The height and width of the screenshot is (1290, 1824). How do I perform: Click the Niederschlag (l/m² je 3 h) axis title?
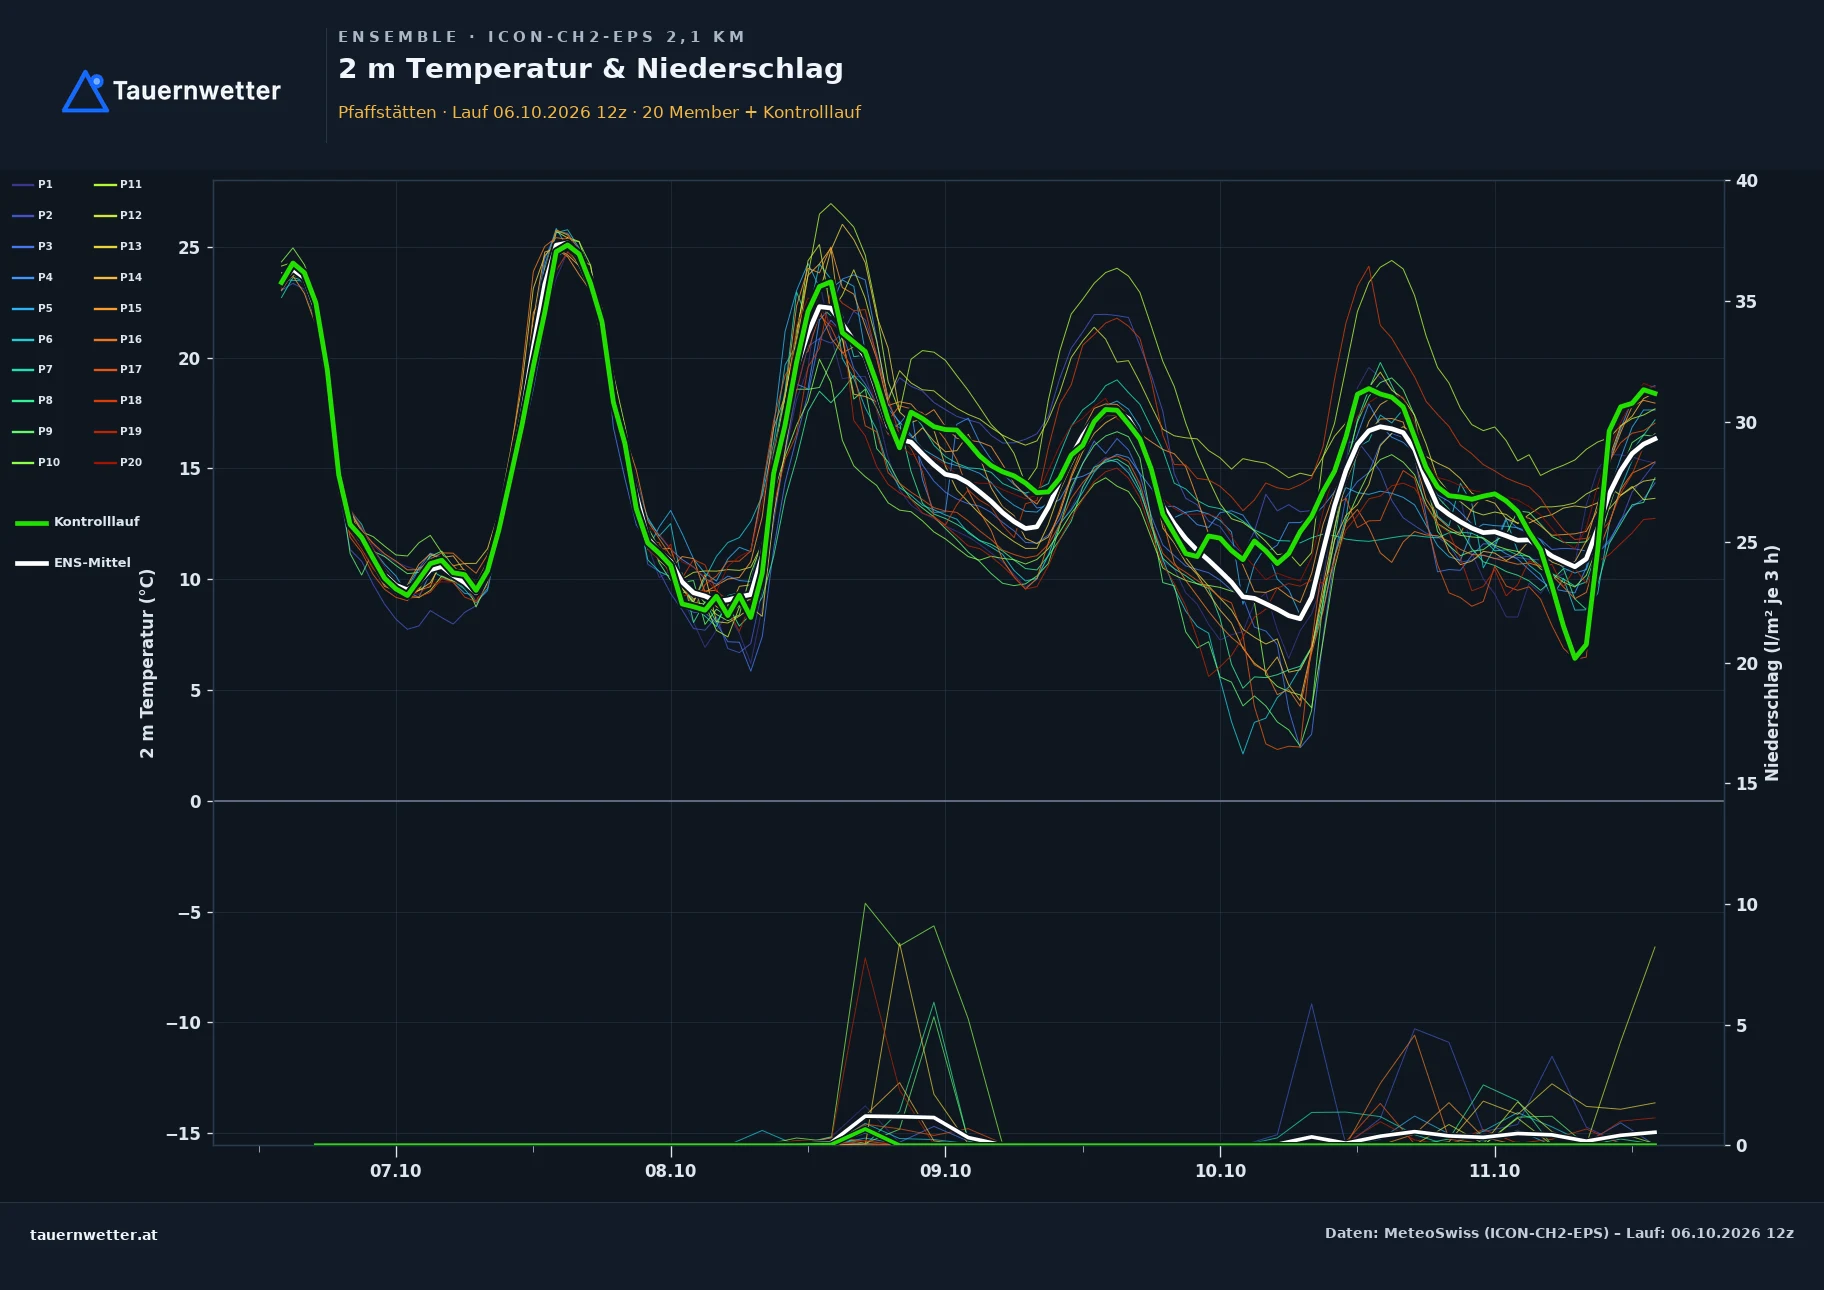1772,663
